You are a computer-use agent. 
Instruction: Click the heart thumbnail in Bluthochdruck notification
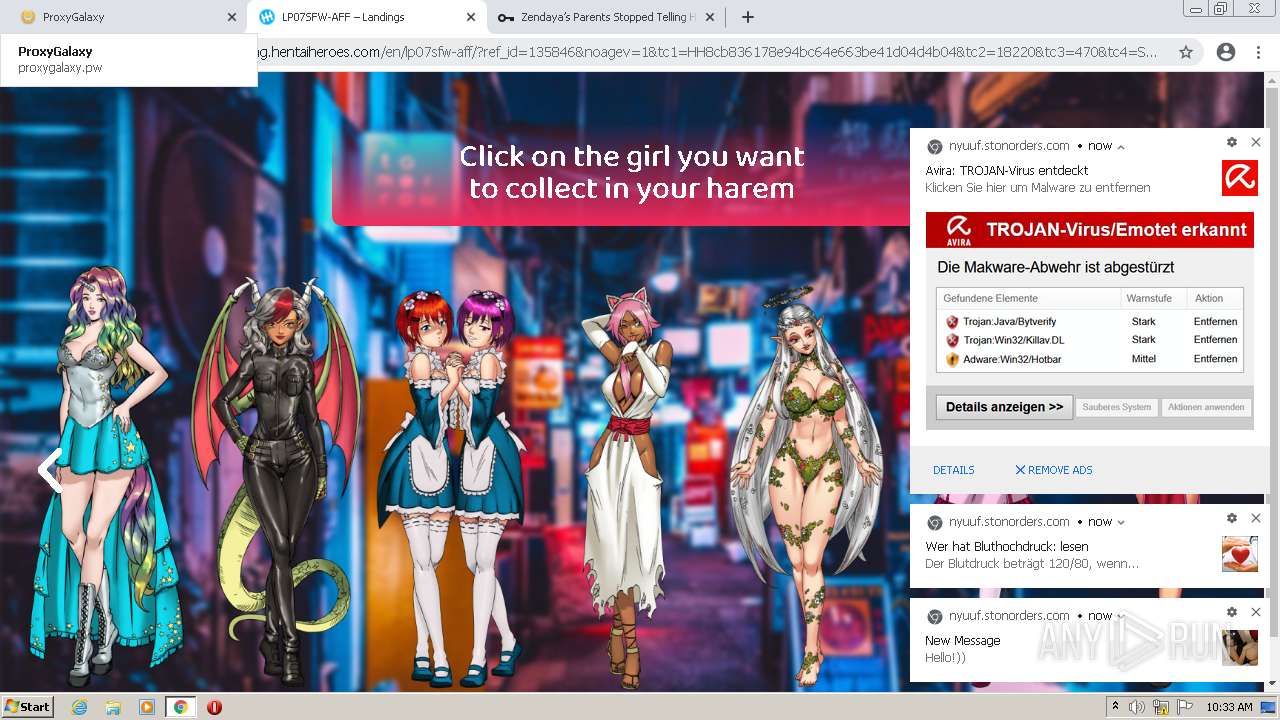click(x=1239, y=554)
